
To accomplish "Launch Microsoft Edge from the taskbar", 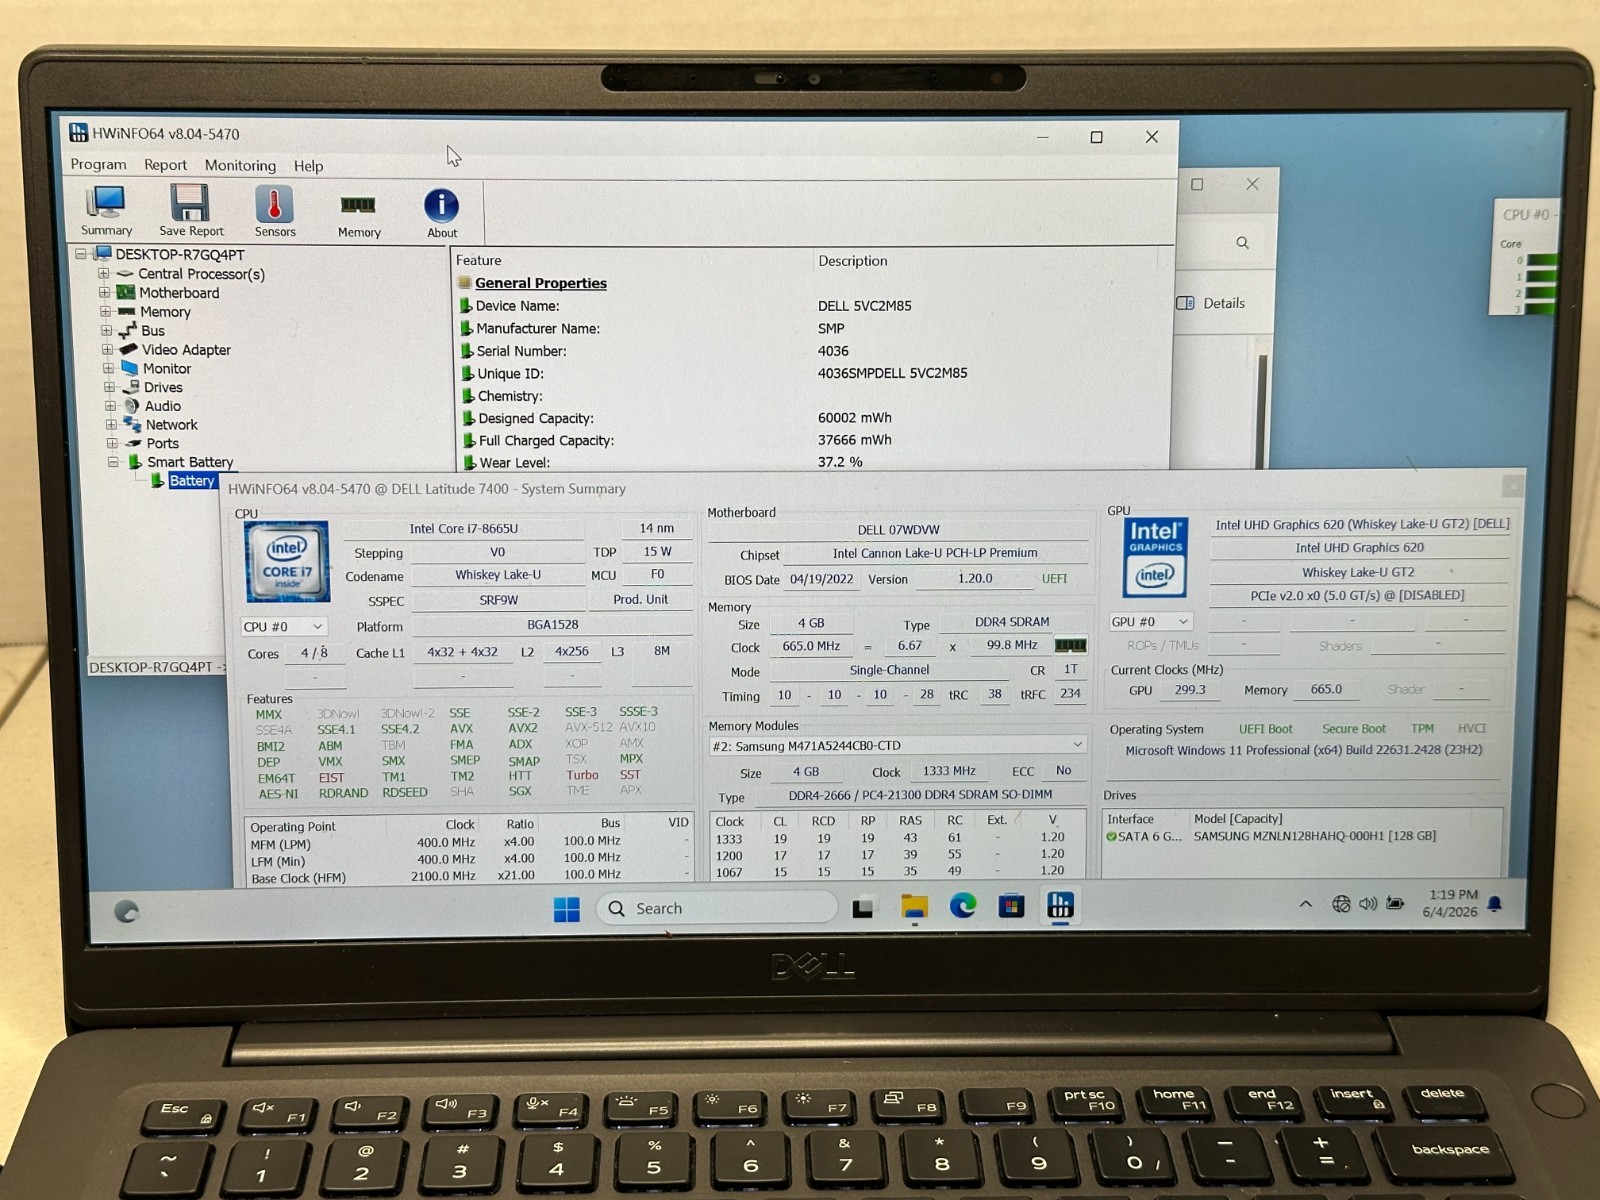I will tap(963, 907).
